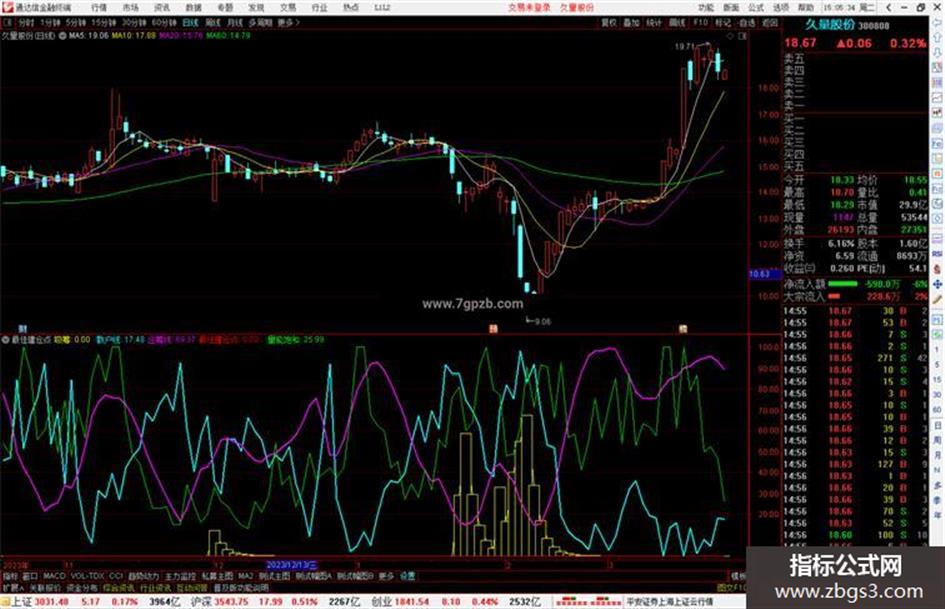
Task: Open the 多周期 view tab
Action: [x=260, y=22]
